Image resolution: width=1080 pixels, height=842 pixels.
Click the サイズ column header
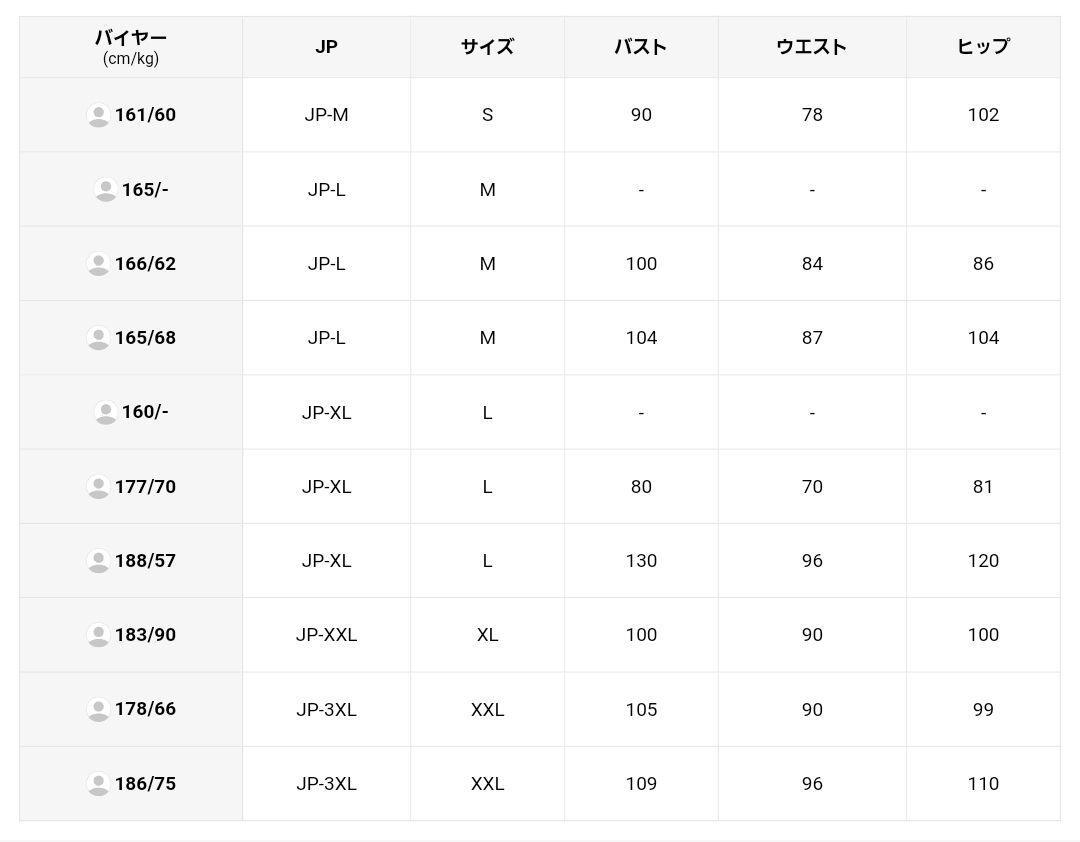[x=487, y=47]
